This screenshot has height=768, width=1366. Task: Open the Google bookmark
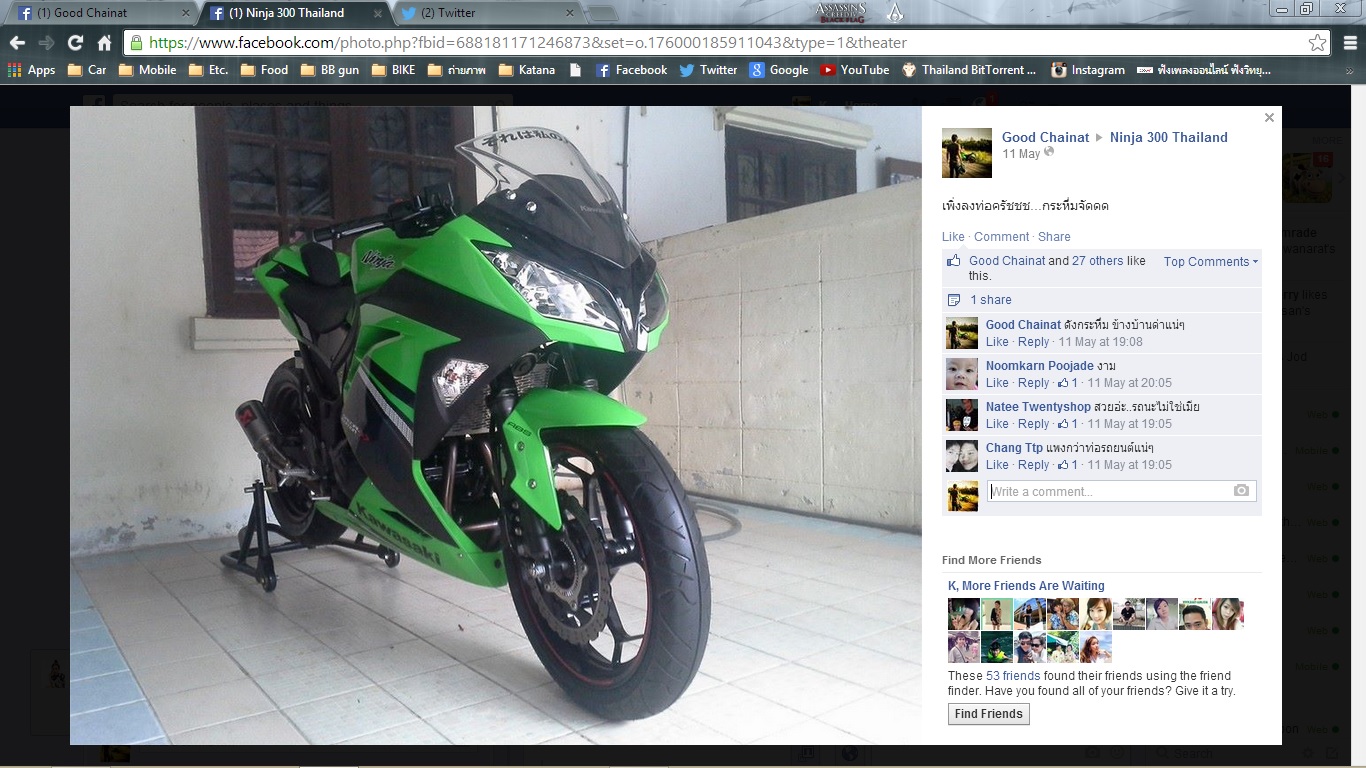point(779,70)
